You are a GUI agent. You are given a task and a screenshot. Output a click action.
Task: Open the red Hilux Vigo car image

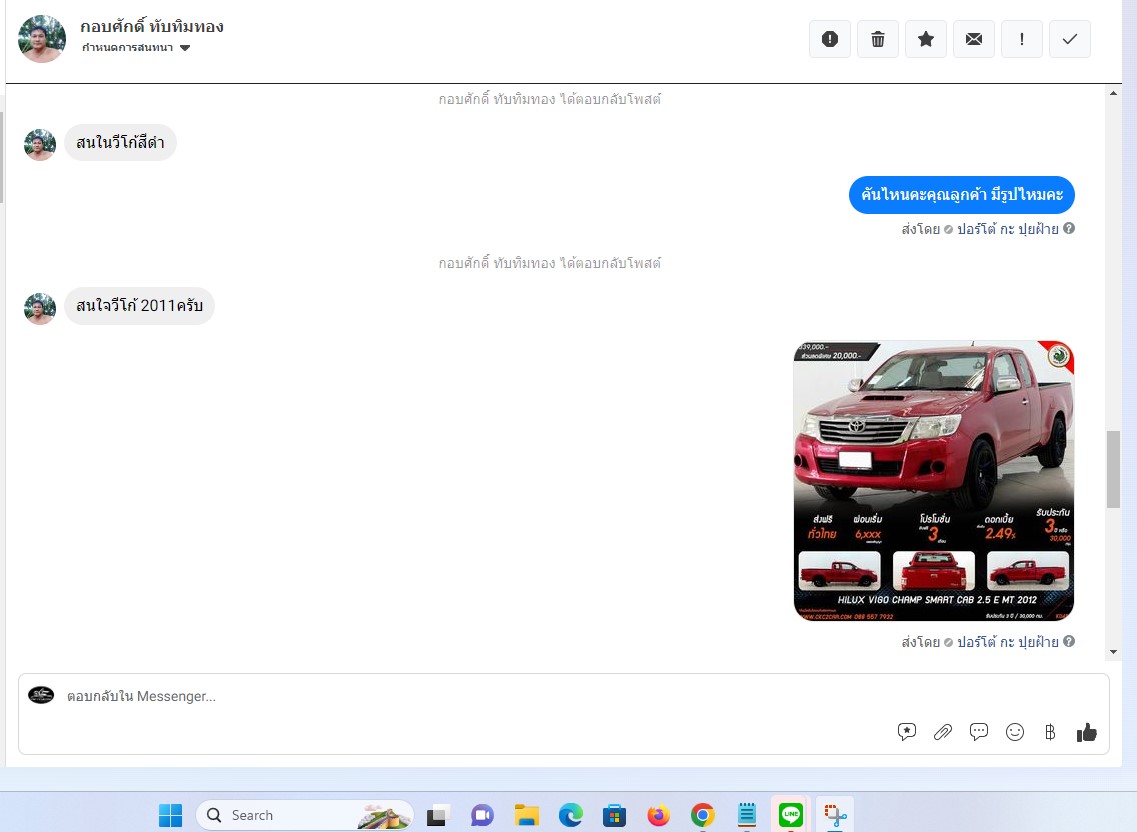[933, 481]
